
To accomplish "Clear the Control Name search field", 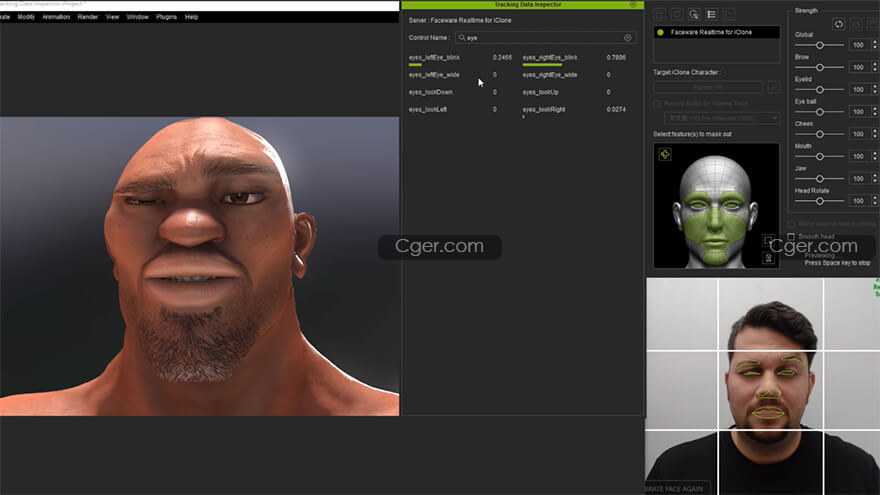I will point(627,38).
